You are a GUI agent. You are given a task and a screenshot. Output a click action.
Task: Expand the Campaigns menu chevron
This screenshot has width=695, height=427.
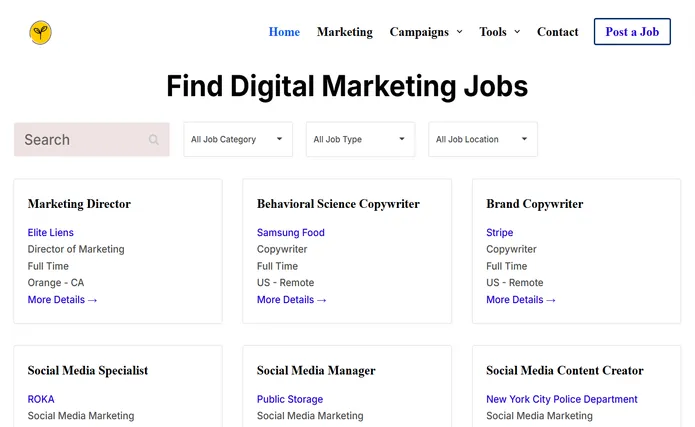(460, 32)
